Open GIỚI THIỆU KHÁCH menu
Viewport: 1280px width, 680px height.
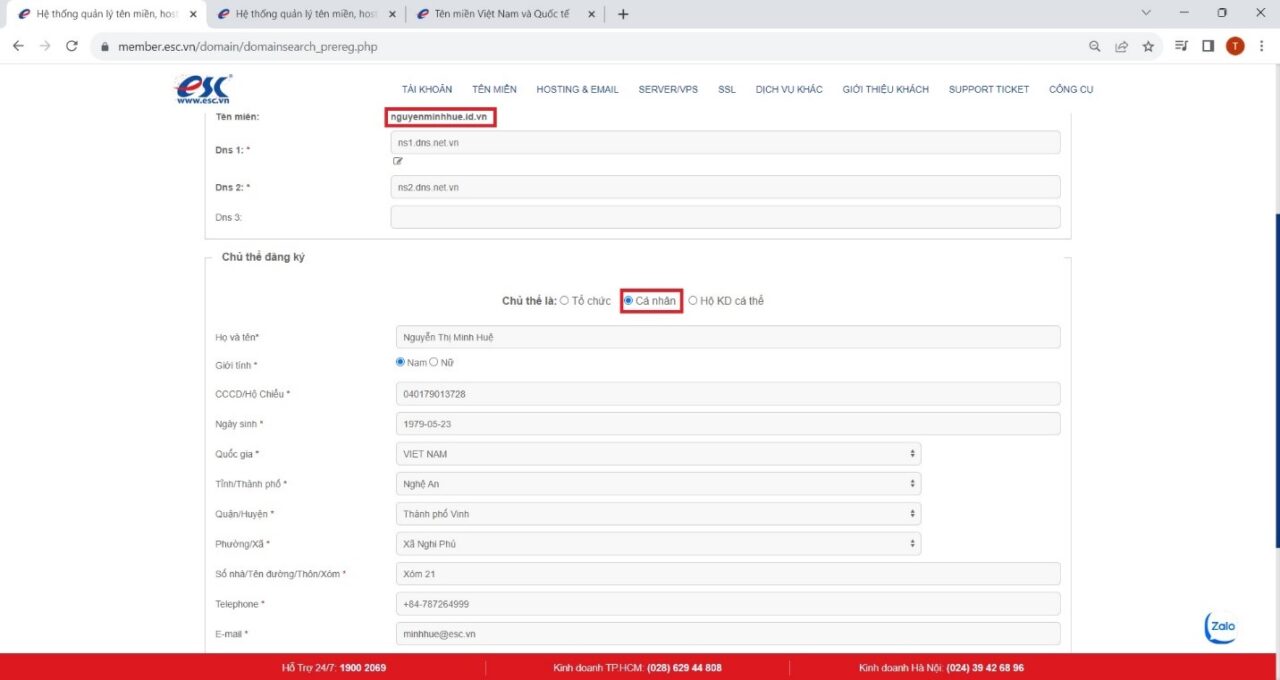click(x=886, y=89)
